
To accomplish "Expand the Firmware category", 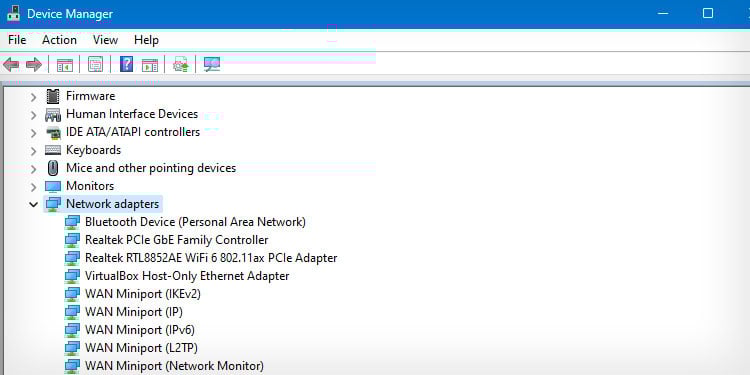I will coord(33,97).
